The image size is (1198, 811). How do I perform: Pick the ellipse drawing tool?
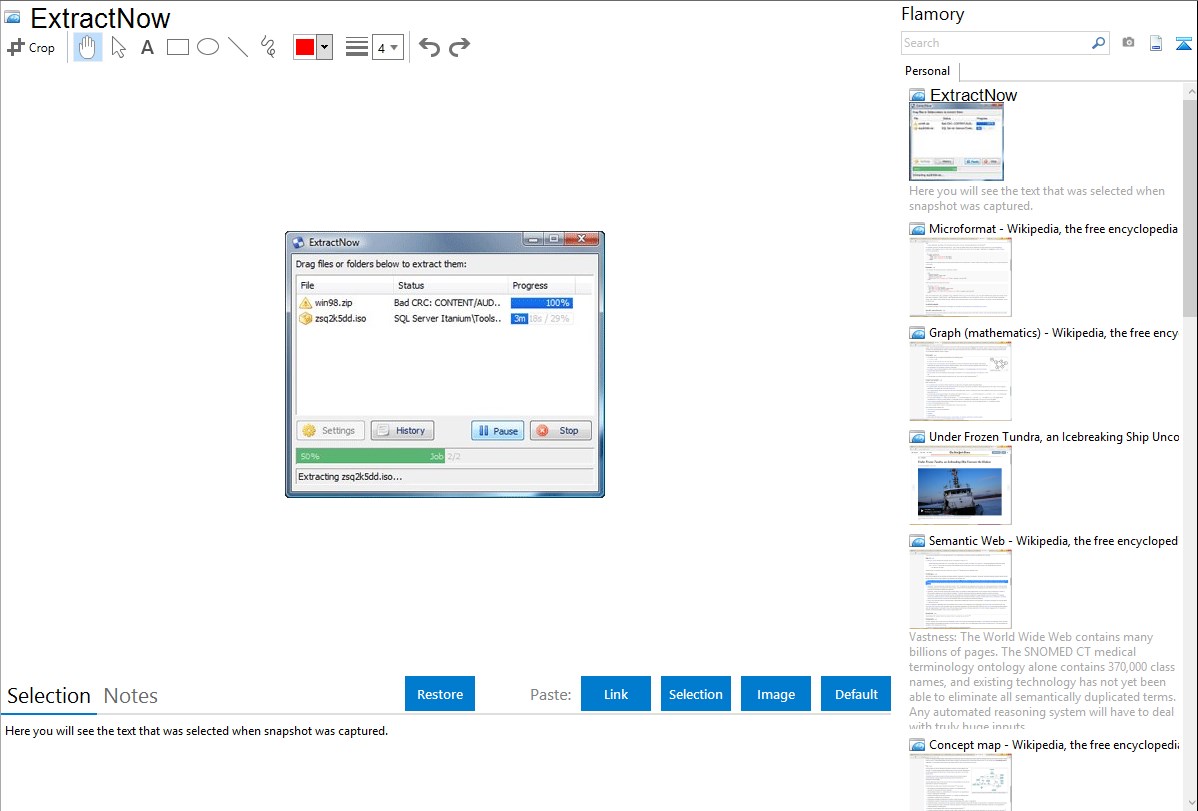pos(208,47)
